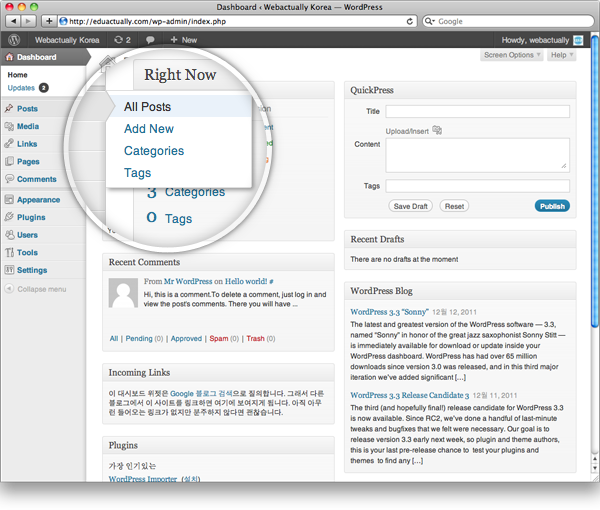Choose Categories in the Posts flyout
The height and width of the screenshot is (510, 600).
(x=154, y=151)
